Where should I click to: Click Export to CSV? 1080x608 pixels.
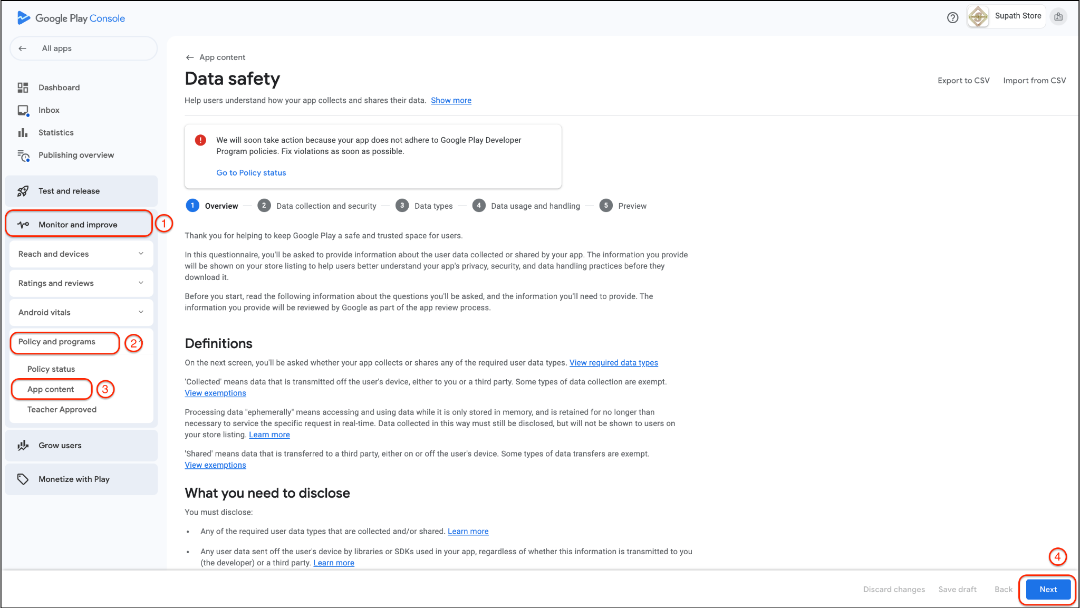(963, 80)
